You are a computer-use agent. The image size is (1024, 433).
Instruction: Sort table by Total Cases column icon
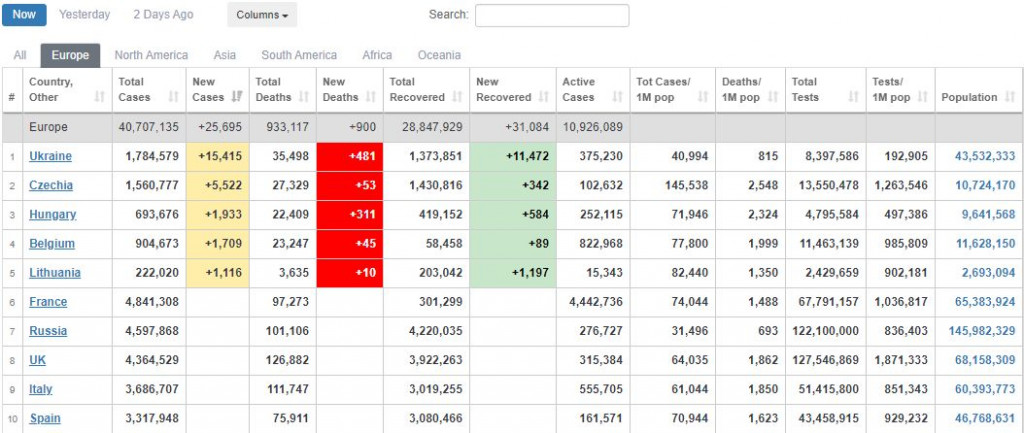[x=173, y=97]
